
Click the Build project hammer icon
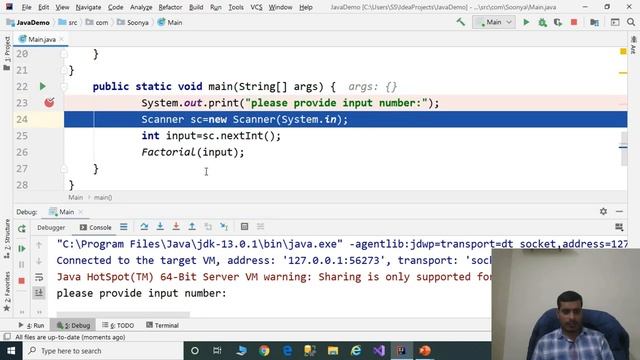(x=461, y=22)
